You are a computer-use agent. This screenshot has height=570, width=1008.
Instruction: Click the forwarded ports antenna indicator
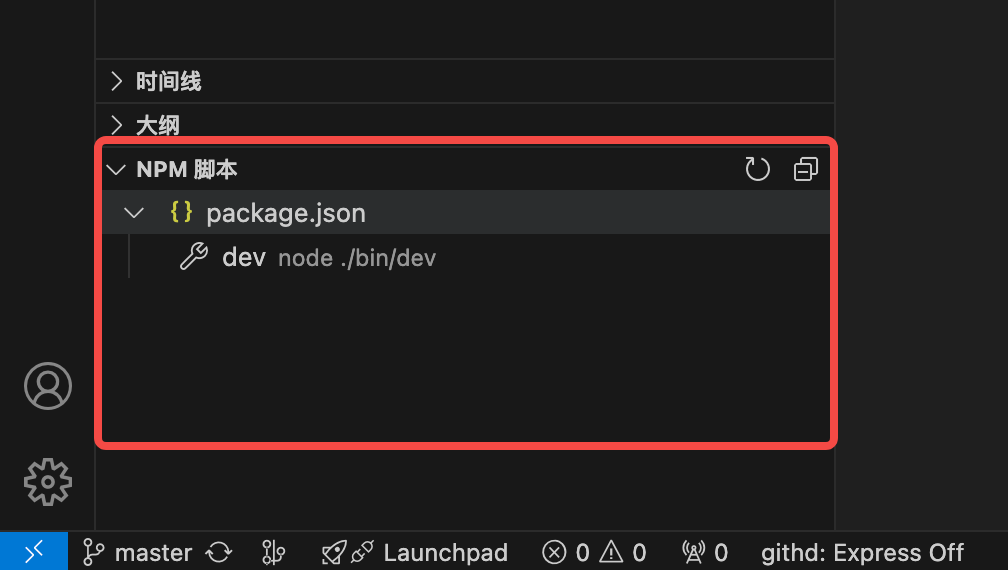pyautogui.click(x=704, y=552)
